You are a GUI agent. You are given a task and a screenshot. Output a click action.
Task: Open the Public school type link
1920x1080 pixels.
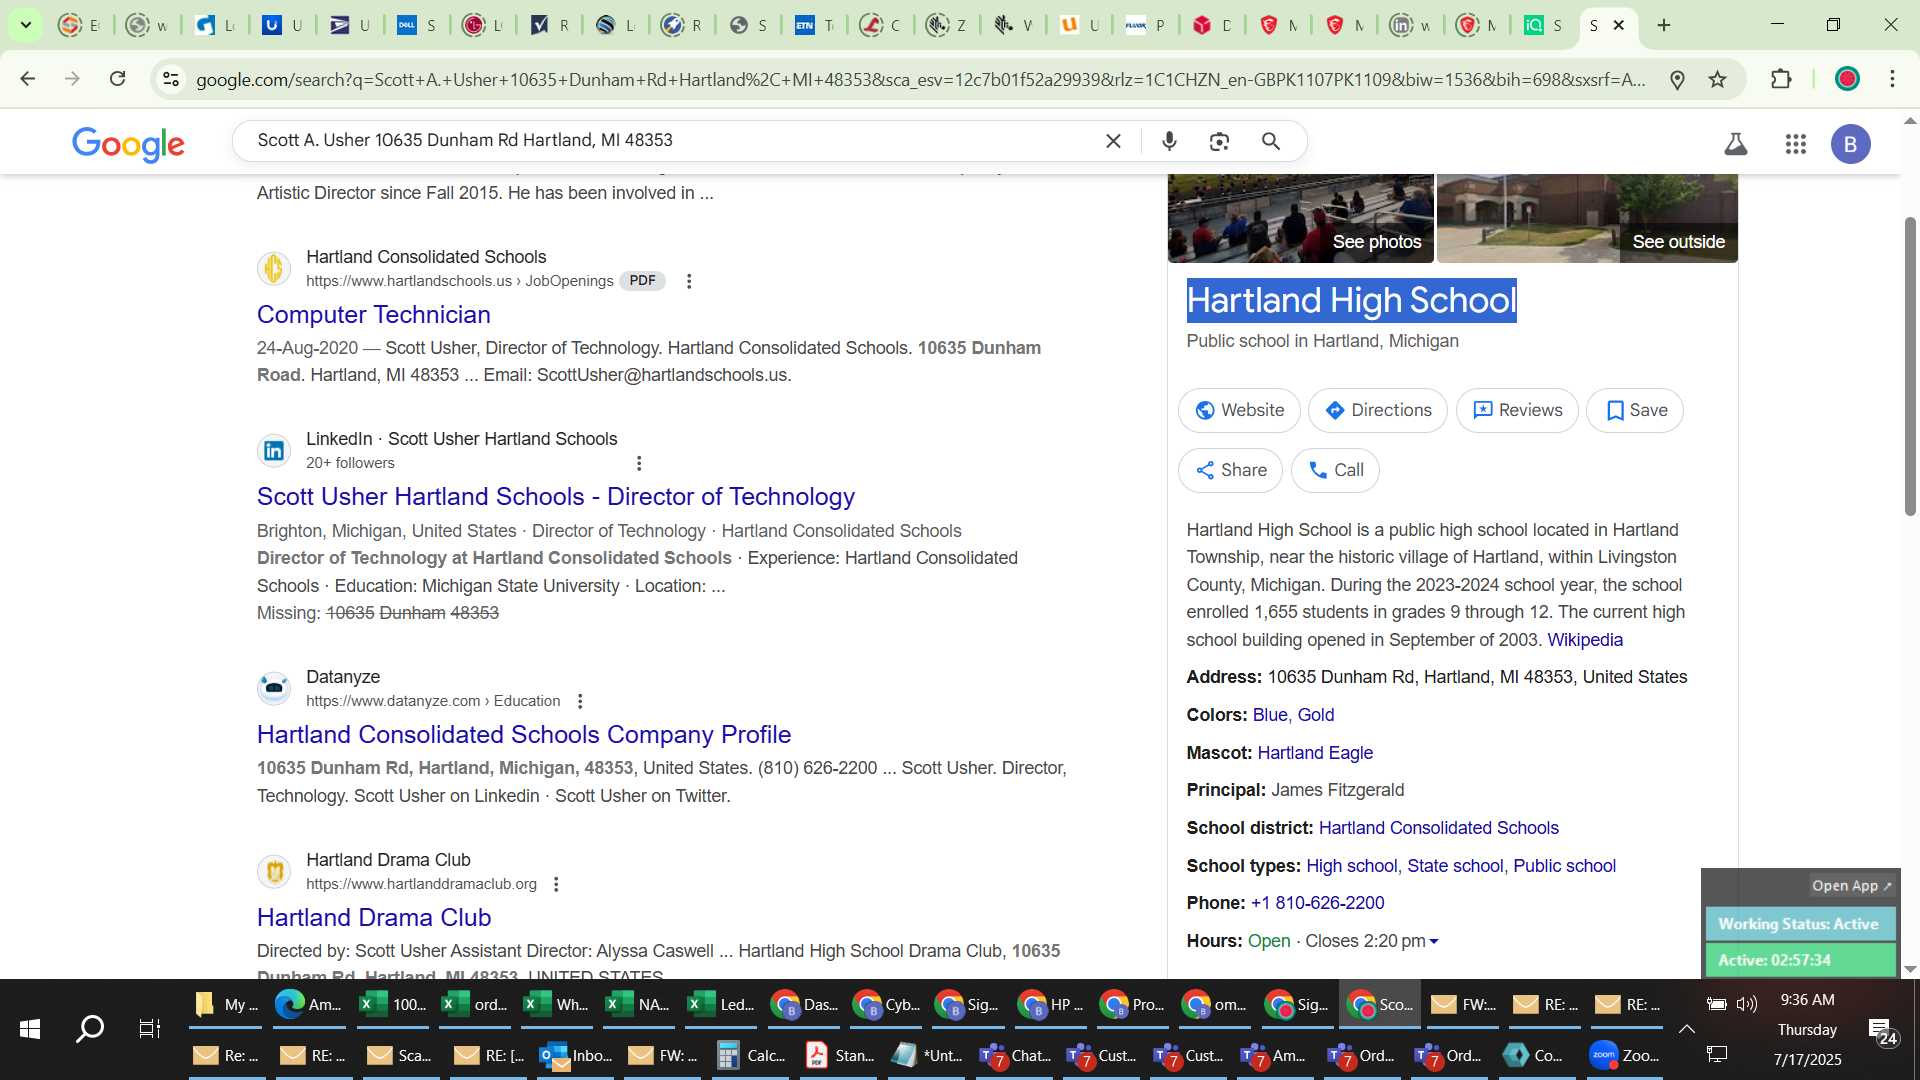[x=1564, y=866]
